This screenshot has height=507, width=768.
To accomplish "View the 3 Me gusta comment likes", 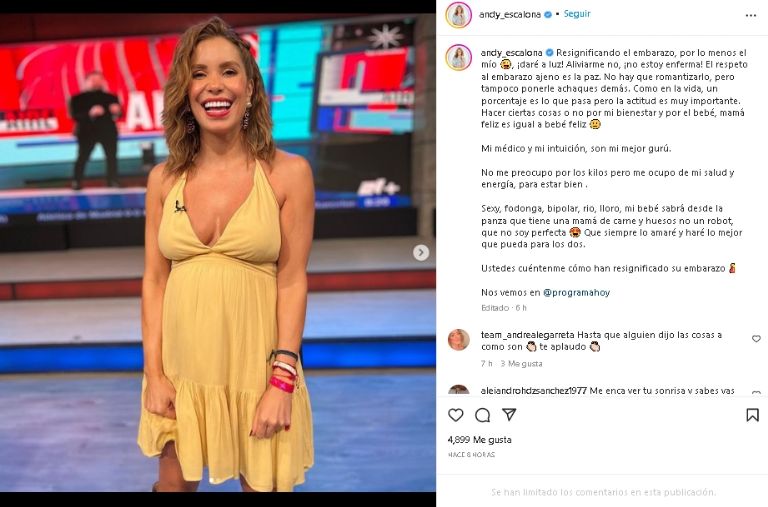I will (521, 363).
